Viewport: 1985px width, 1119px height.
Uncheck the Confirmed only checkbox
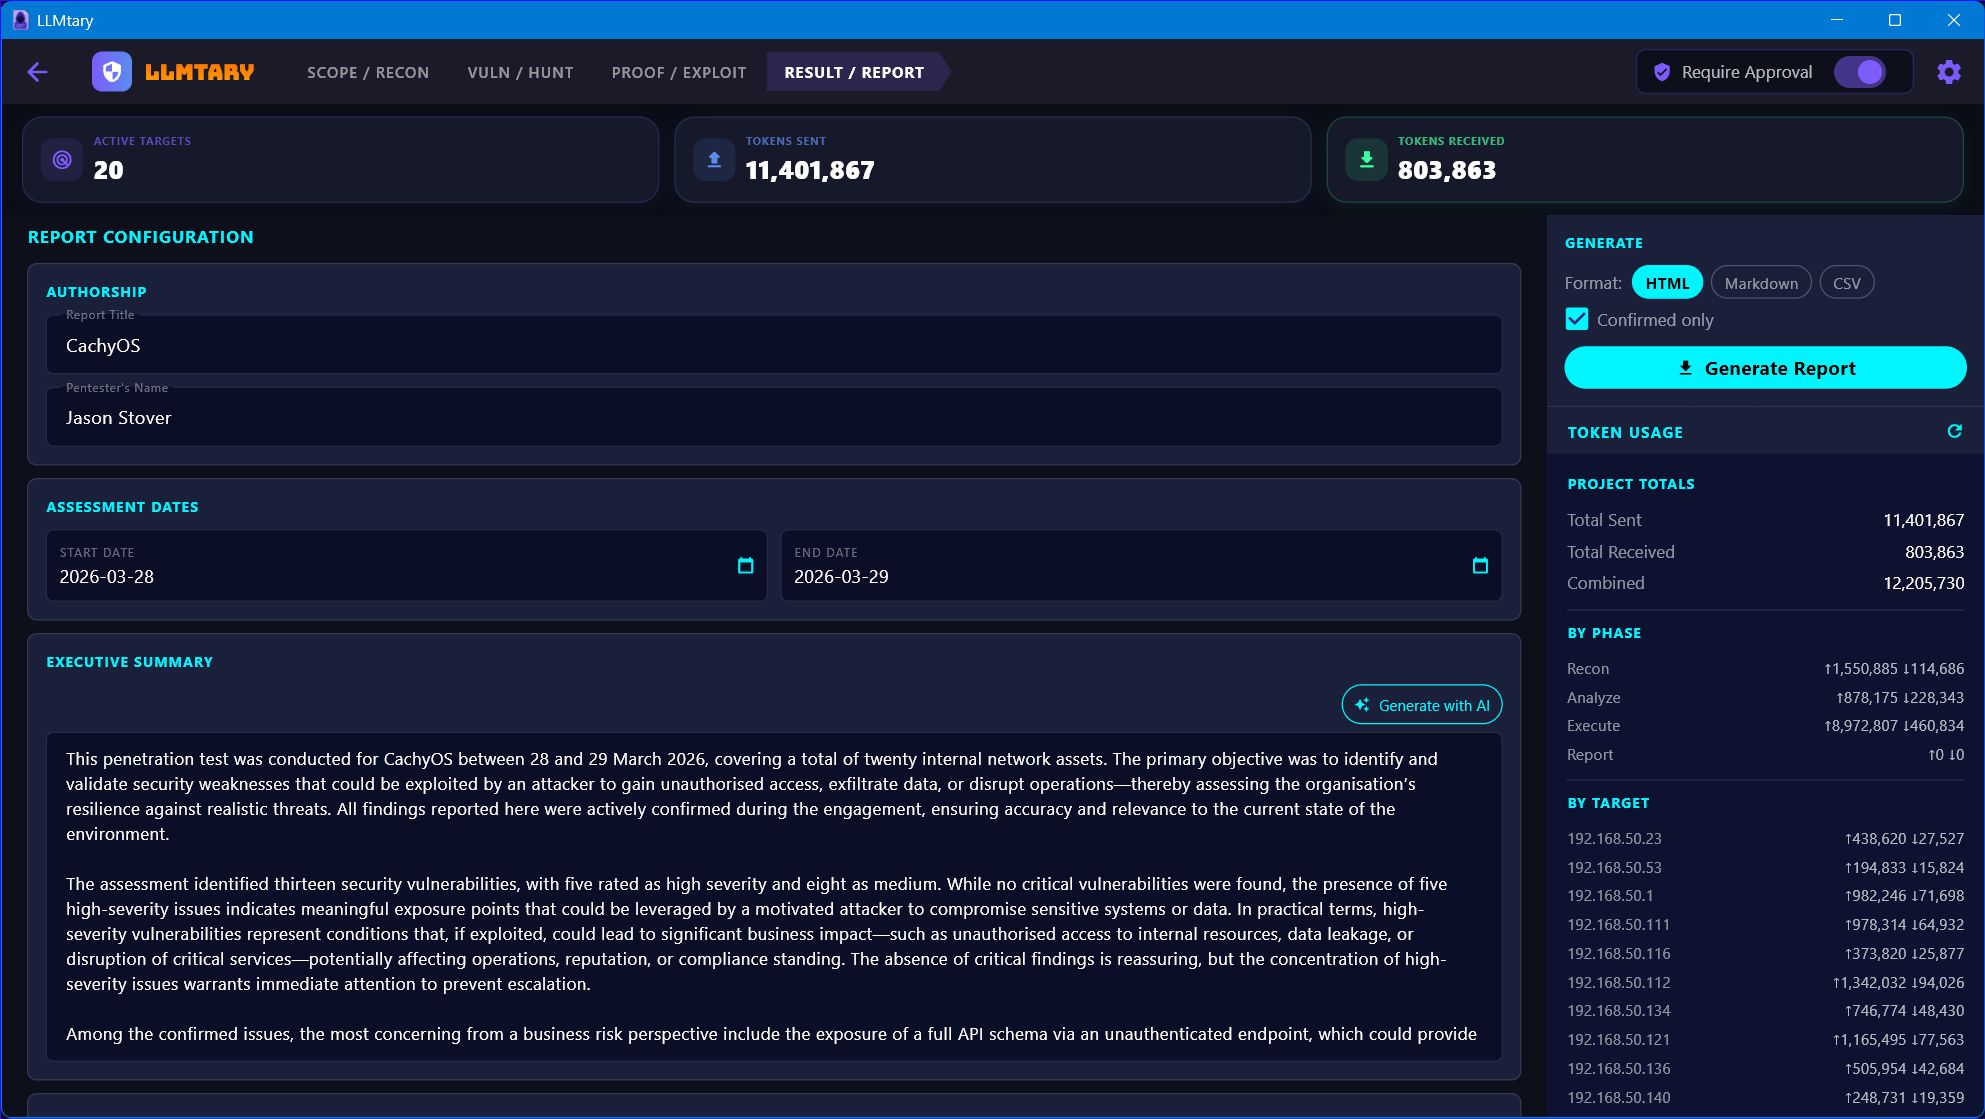(x=1577, y=318)
